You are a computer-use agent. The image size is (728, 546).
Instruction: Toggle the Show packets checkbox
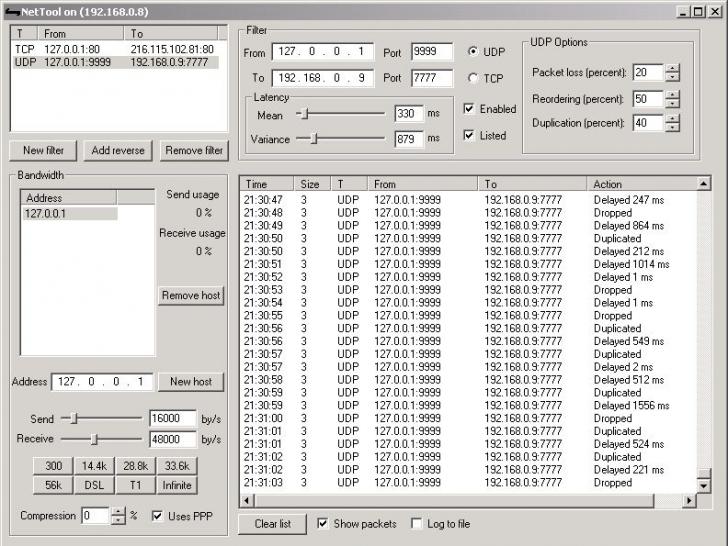click(x=322, y=524)
